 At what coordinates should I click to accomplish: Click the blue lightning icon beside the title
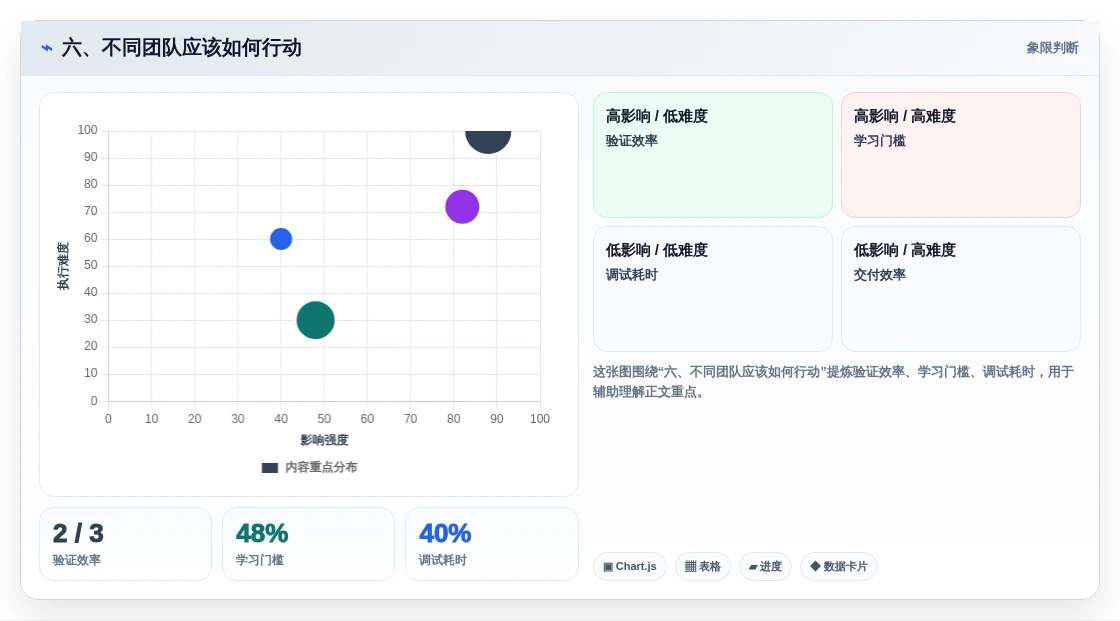(x=47, y=49)
